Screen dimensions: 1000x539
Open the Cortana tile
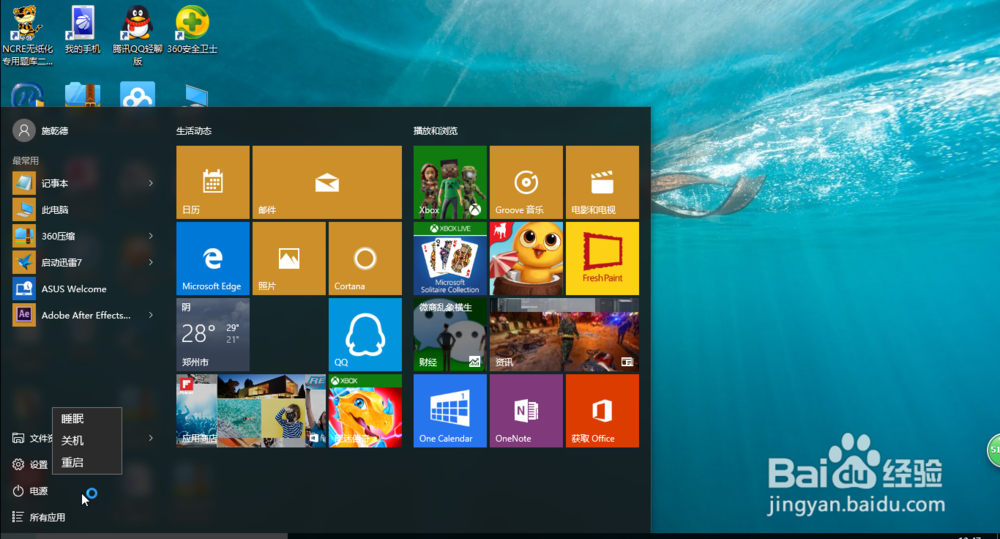[365, 258]
